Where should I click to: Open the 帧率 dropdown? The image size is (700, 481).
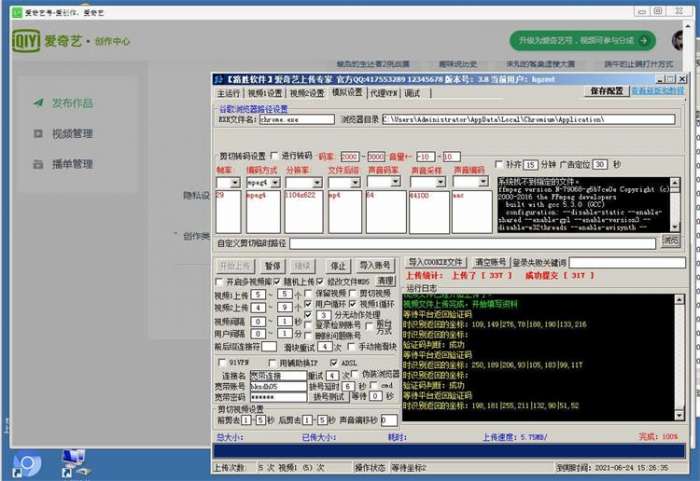[235, 183]
